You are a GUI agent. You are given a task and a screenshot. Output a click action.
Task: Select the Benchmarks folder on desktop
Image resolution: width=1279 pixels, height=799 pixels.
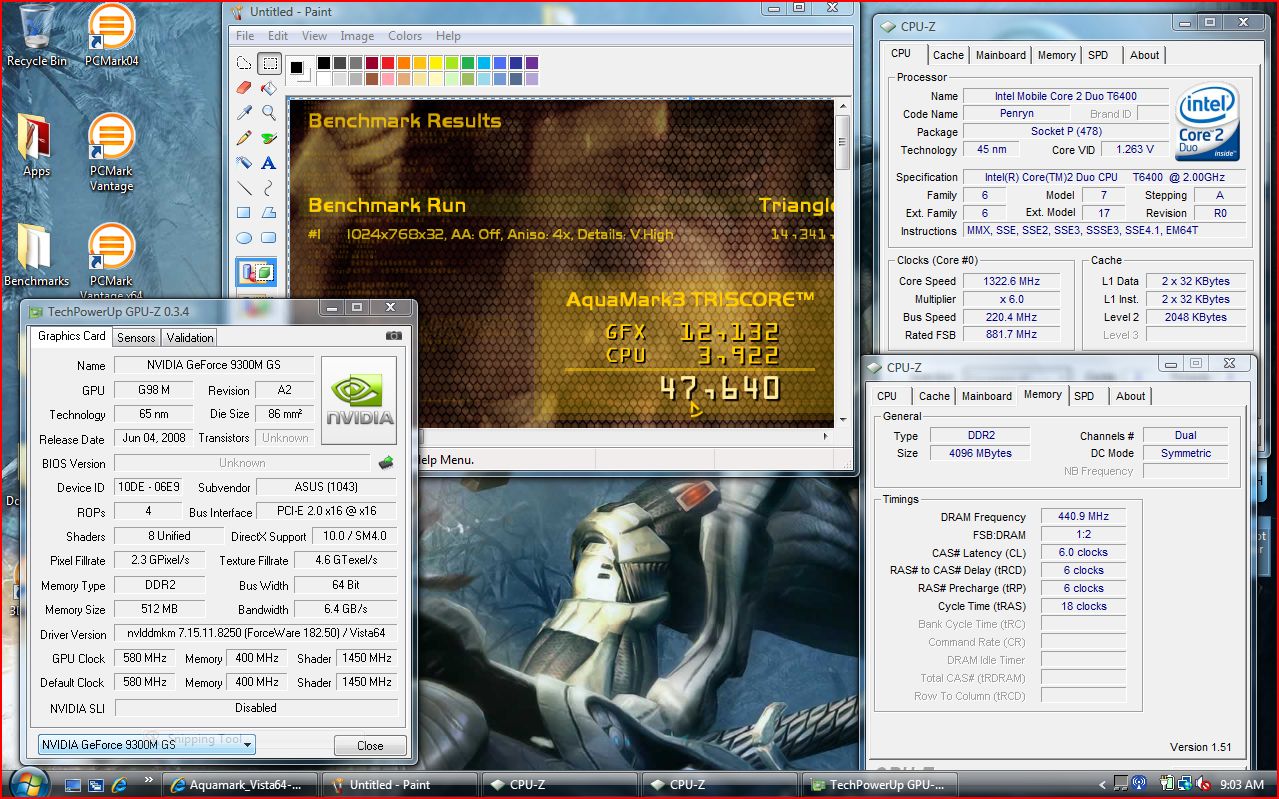tap(36, 255)
